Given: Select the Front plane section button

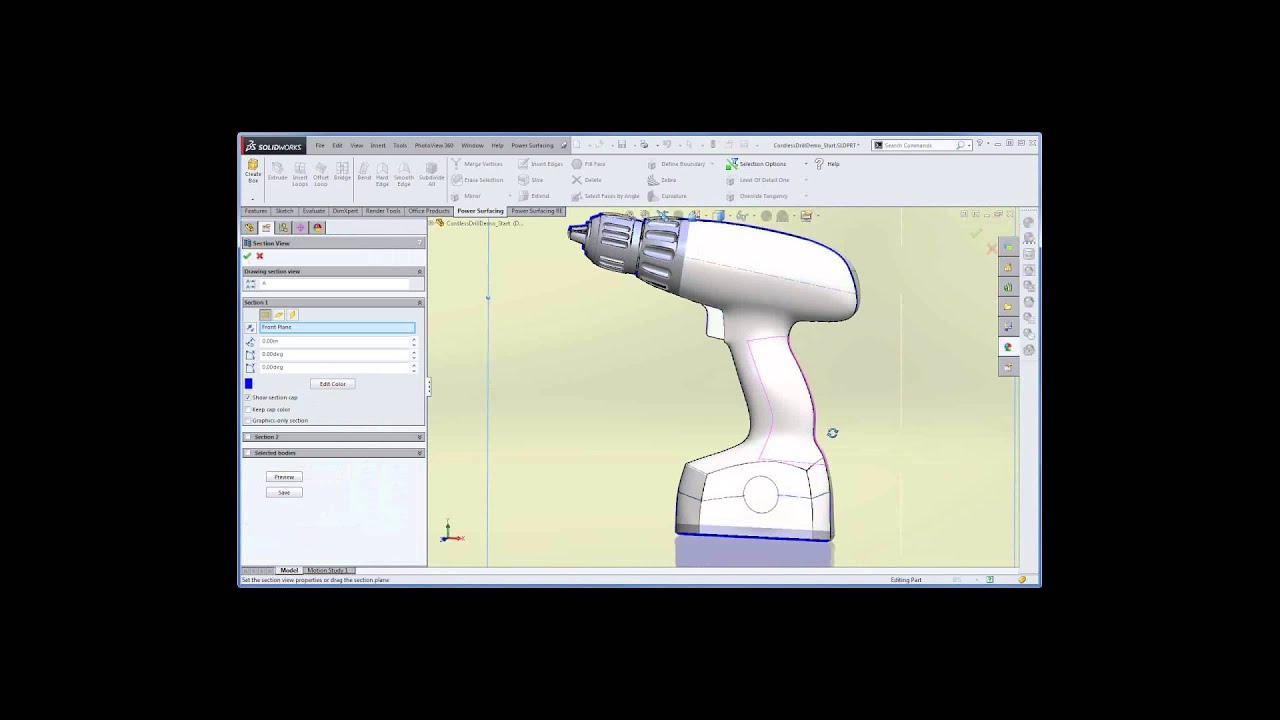Looking at the screenshot, I should coord(266,314).
